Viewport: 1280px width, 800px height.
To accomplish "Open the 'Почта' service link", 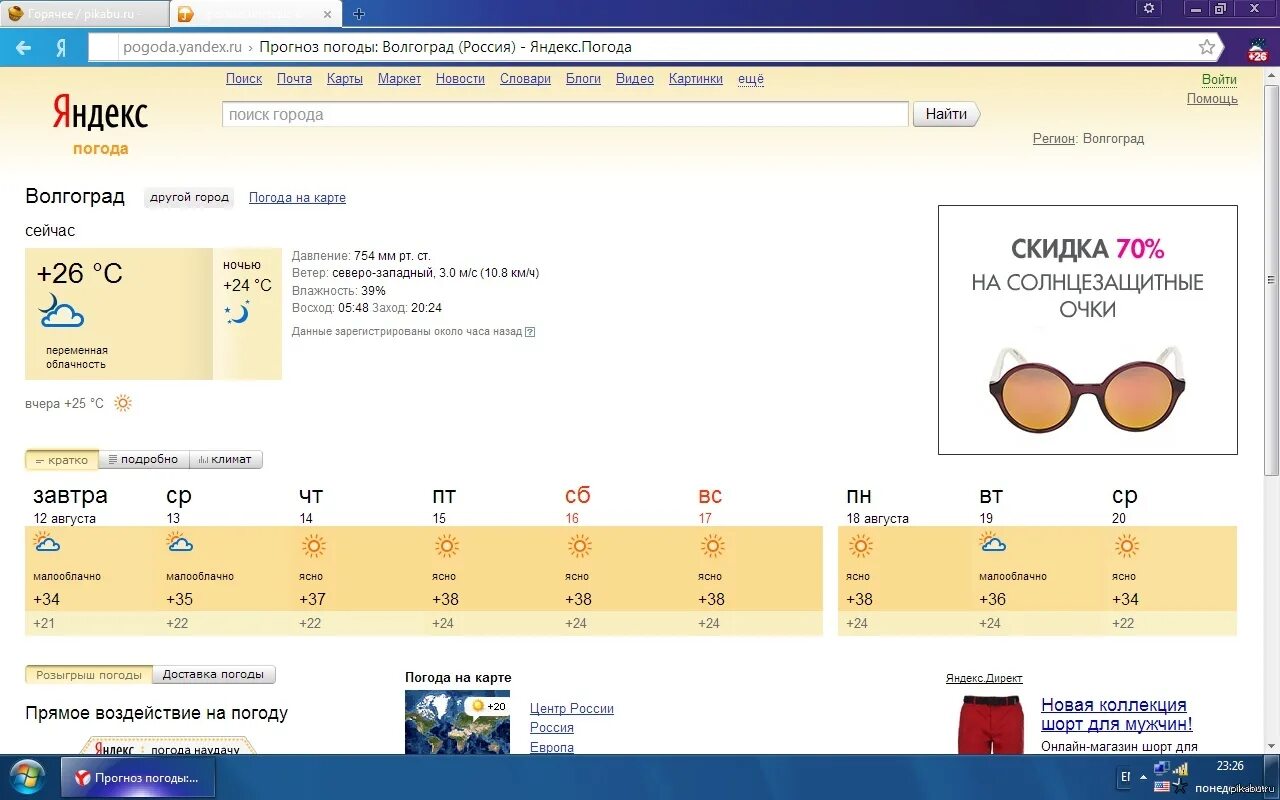I will pyautogui.click(x=294, y=79).
